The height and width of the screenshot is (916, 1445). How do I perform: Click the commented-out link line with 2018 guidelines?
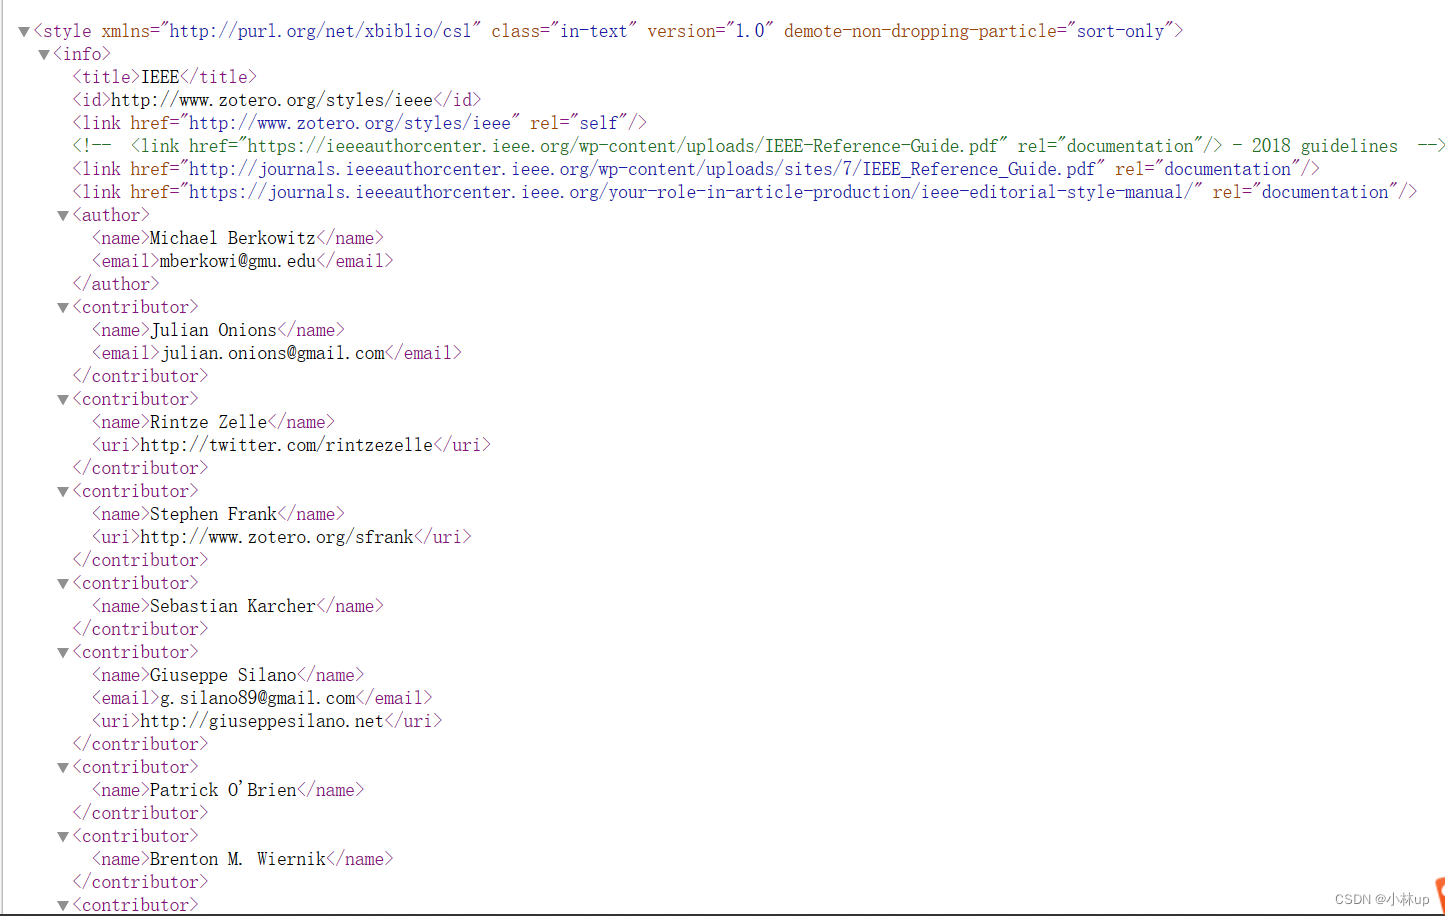758,146
